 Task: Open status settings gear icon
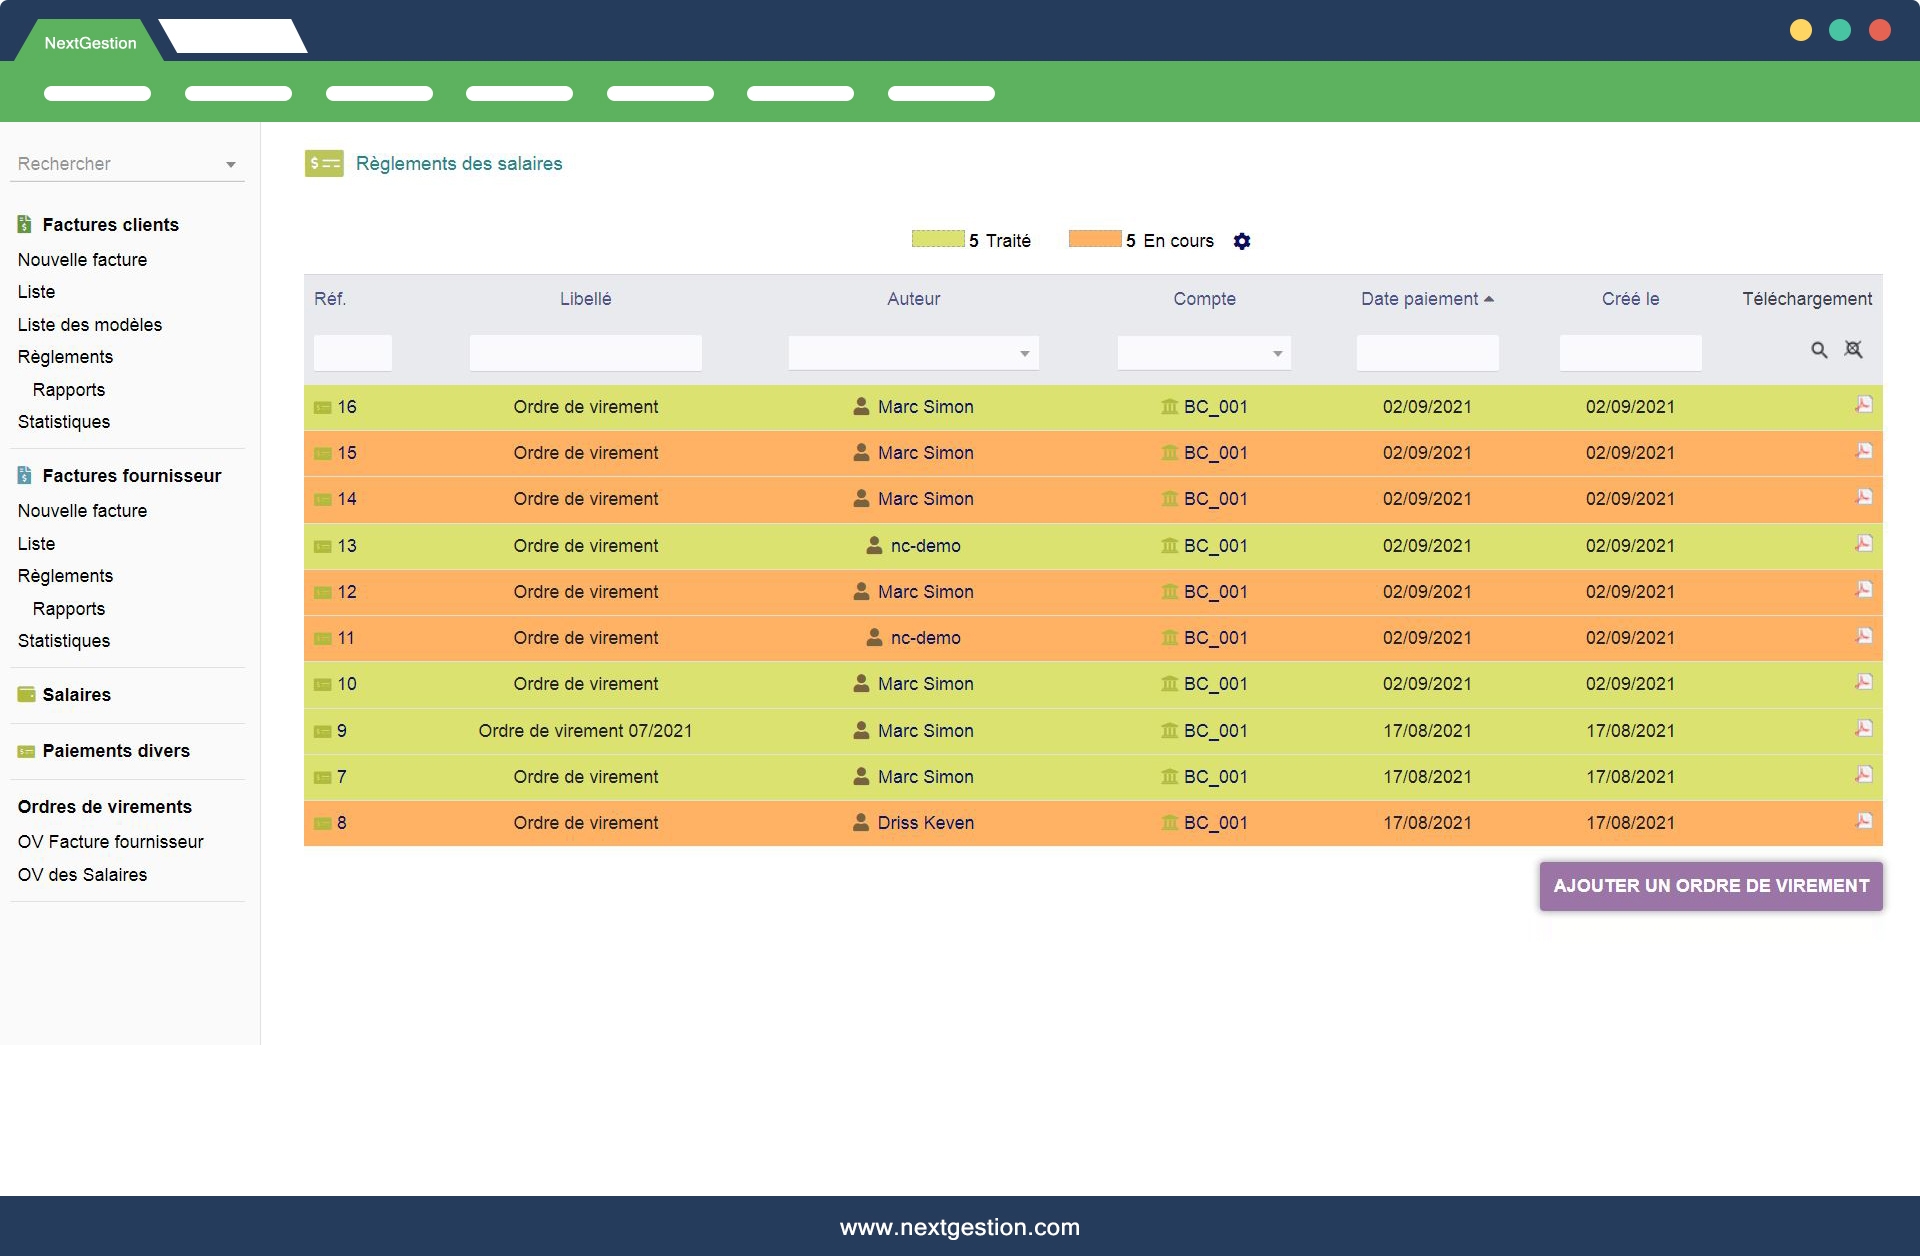click(1242, 241)
